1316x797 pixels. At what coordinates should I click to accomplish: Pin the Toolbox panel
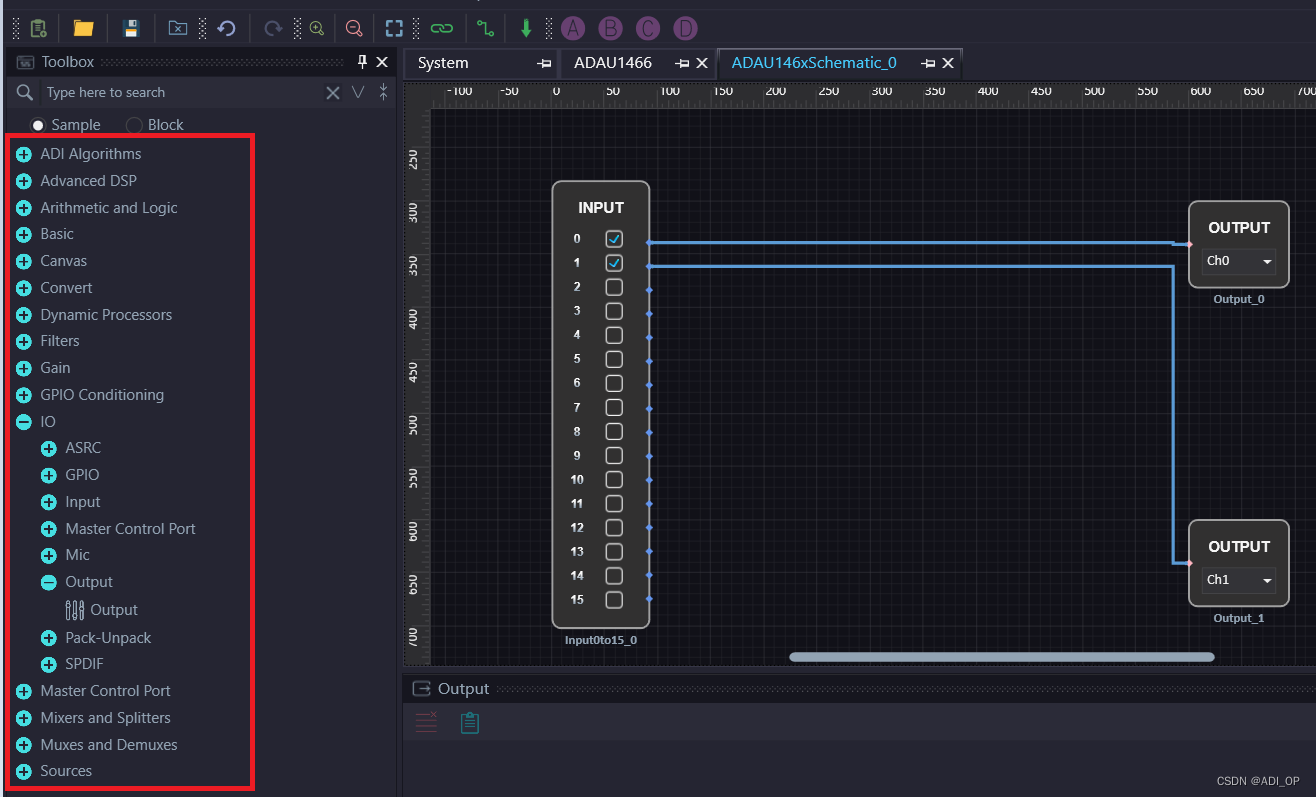[362, 62]
